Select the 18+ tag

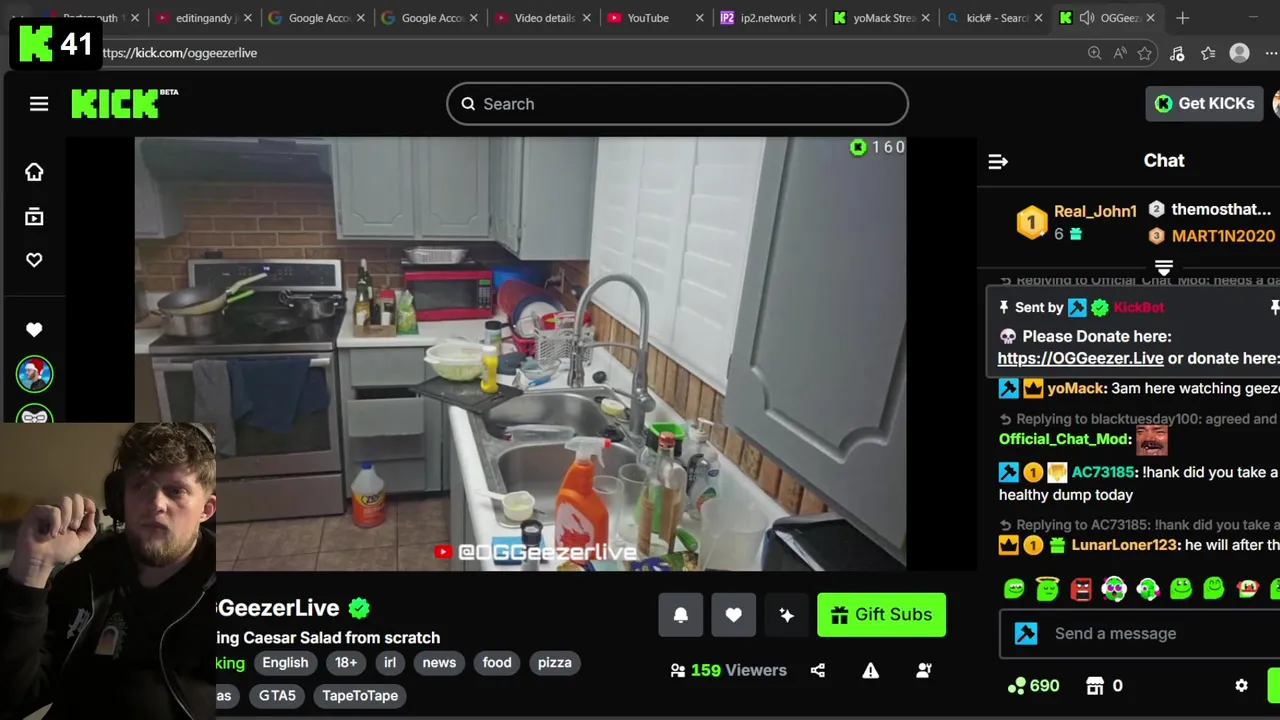point(346,663)
